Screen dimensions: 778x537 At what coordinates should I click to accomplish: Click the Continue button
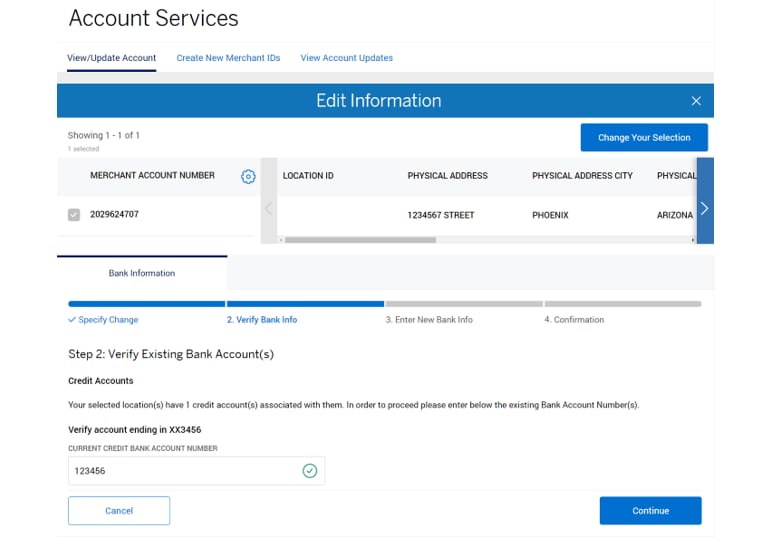pos(650,511)
